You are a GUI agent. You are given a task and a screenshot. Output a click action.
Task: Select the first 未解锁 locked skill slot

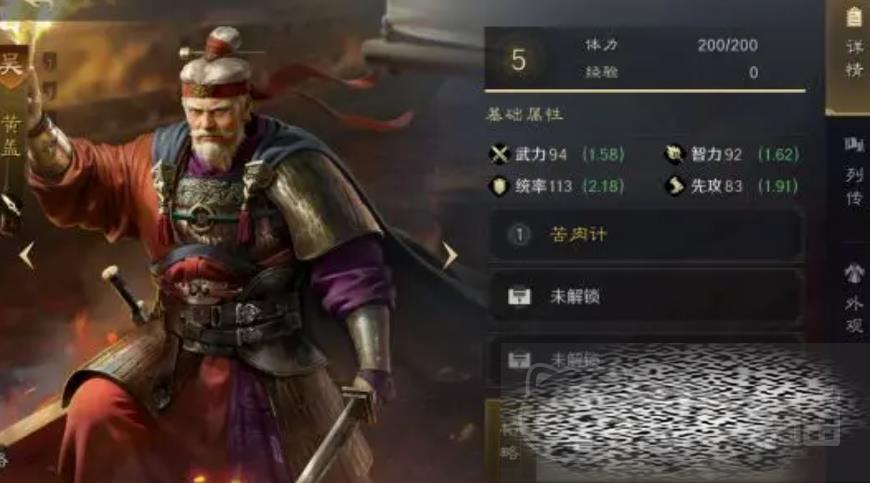click(646, 297)
